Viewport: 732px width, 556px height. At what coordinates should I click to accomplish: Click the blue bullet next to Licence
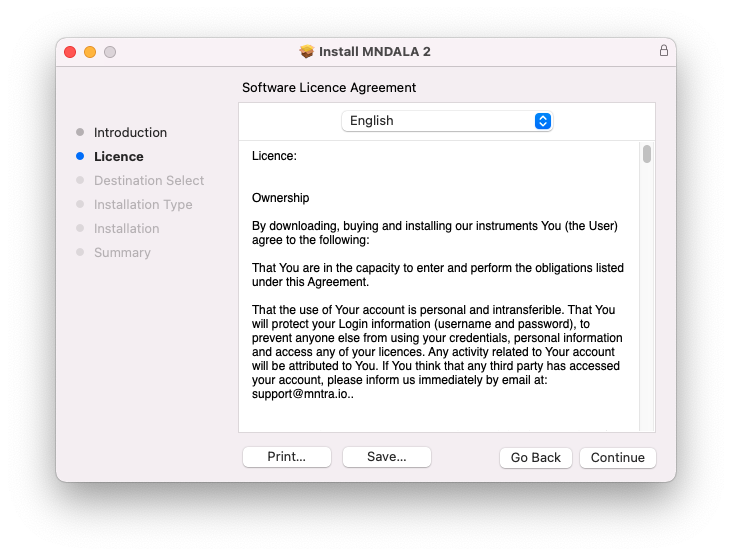(80, 156)
